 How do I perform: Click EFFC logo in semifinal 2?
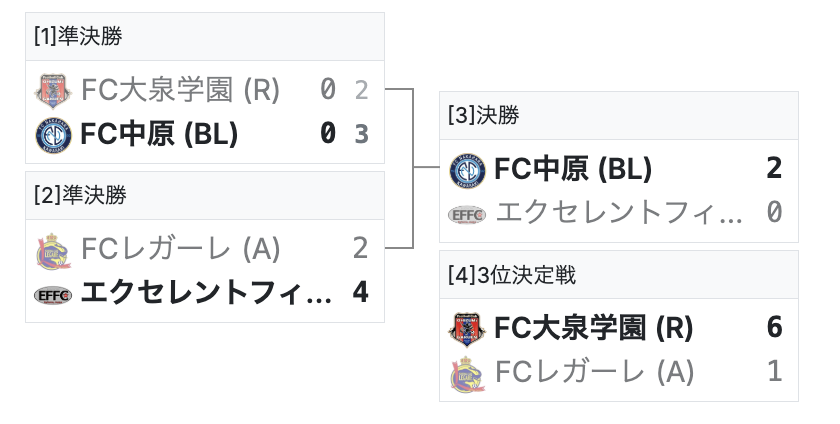point(54,293)
